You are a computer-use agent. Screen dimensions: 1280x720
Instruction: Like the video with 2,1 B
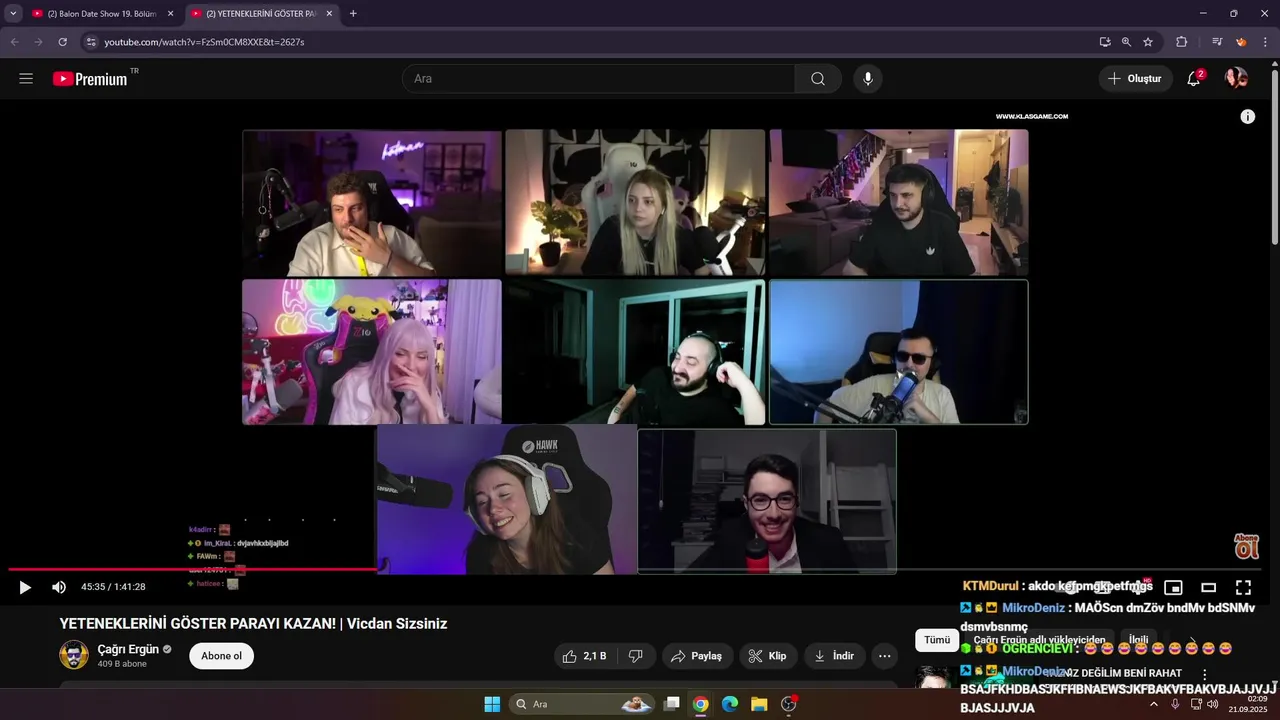(x=585, y=656)
